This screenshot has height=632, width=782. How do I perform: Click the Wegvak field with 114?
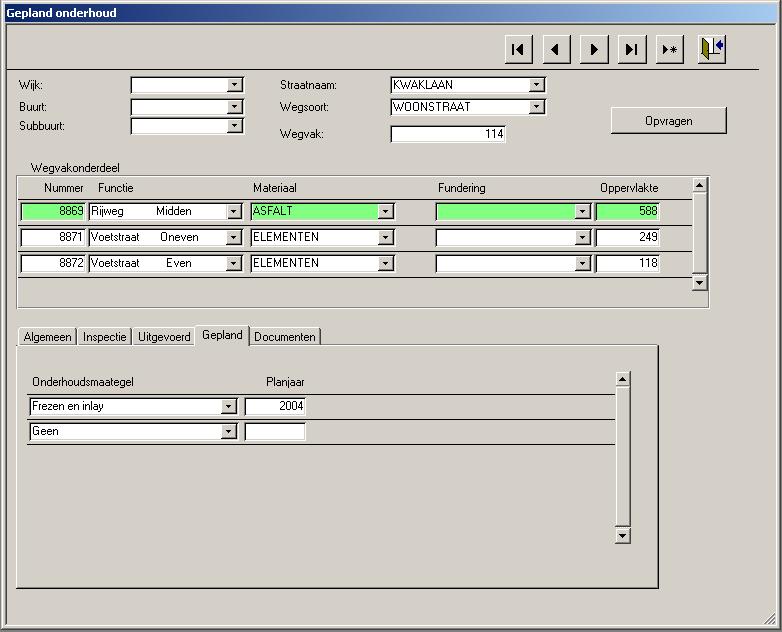(x=448, y=134)
